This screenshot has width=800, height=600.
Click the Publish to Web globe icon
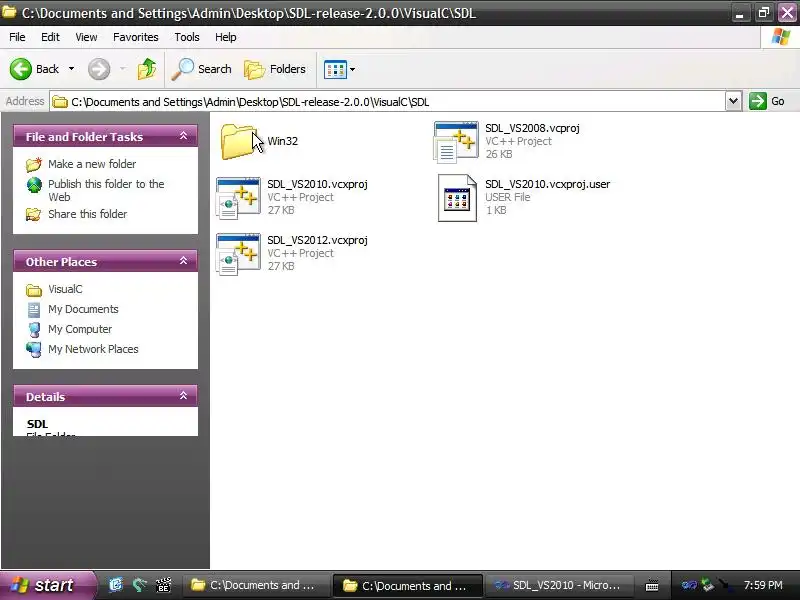pyautogui.click(x=34, y=185)
